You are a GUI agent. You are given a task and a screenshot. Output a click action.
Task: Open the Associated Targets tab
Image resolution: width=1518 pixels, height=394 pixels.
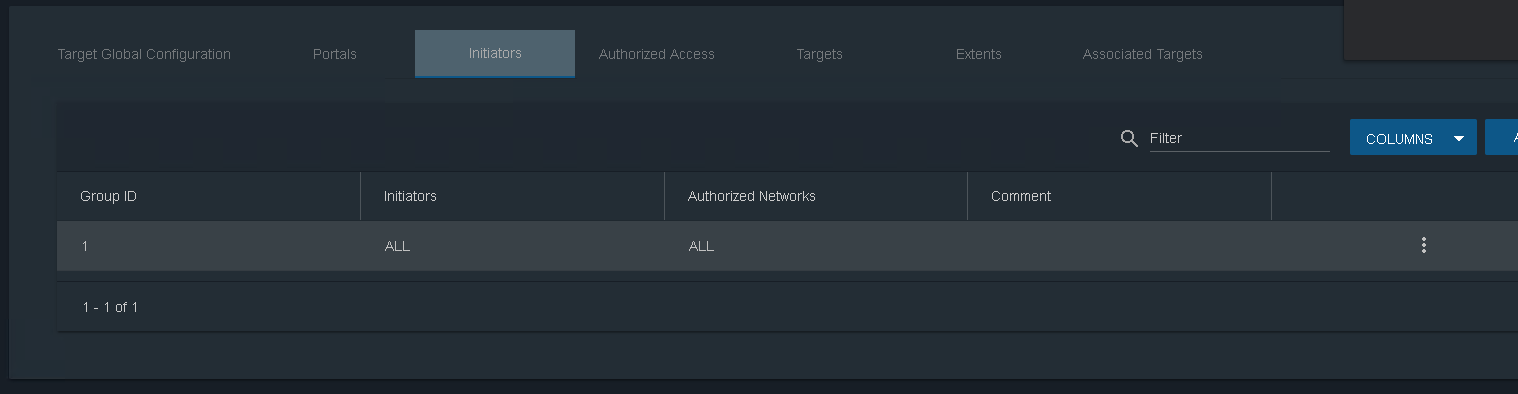coord(1142,54)
